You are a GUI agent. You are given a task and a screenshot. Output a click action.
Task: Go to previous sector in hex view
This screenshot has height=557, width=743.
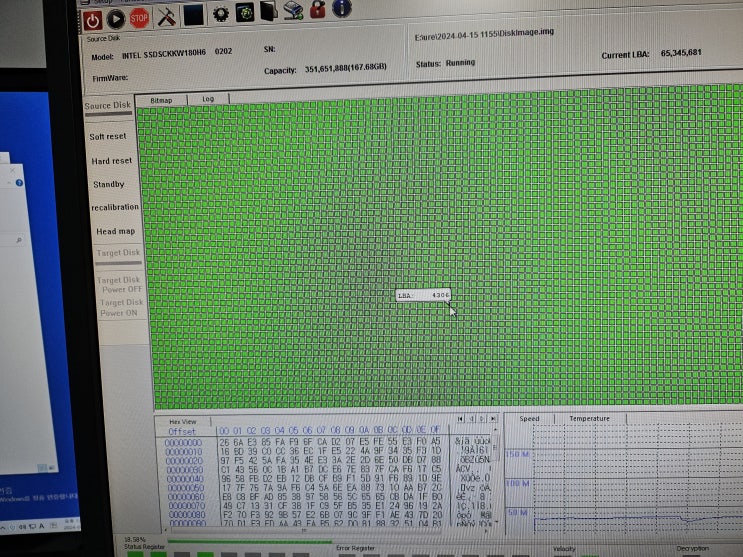pos(471,419)
